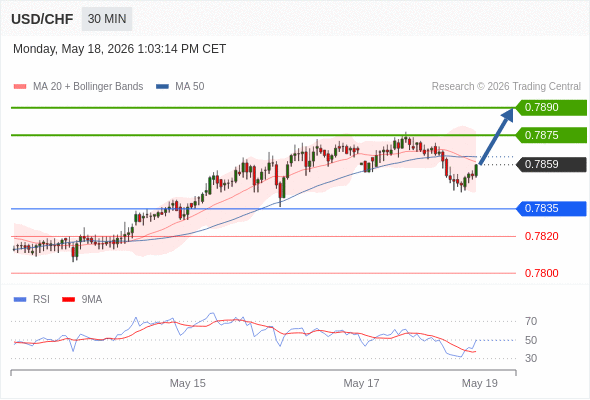Click the blue 0.7835 pivot price tag
This screenshot has height=400, width=590.
tap(551, 208)
